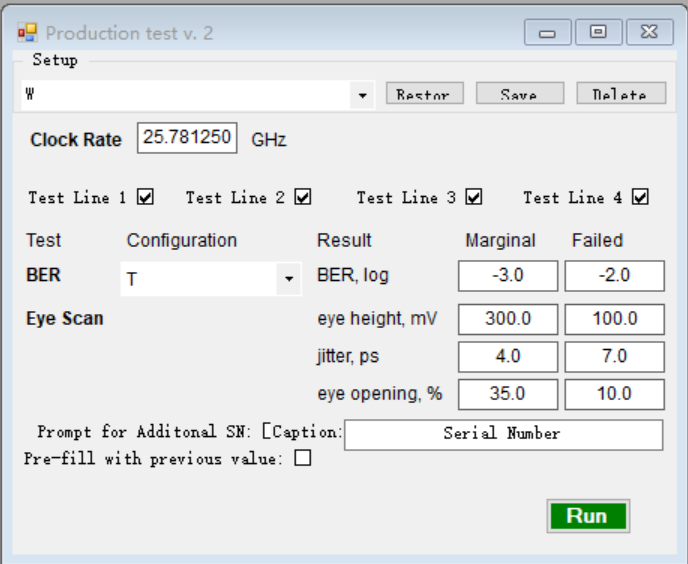Check Pre-fill with previous value box
The image size is (688, 564).
coord(302,459)
